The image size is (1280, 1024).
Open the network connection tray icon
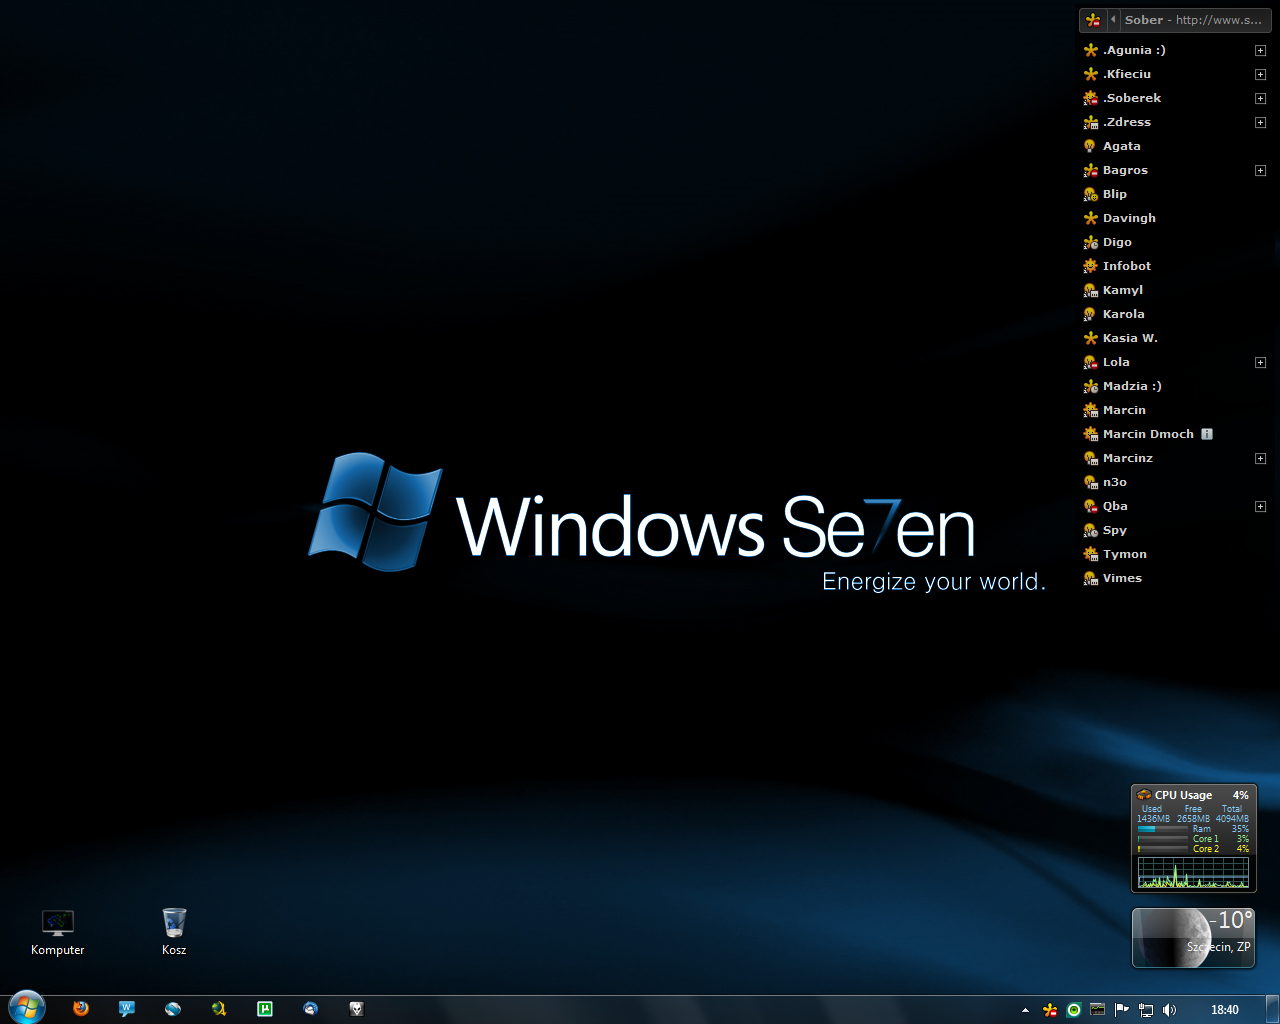(x=1146, y=1010)
